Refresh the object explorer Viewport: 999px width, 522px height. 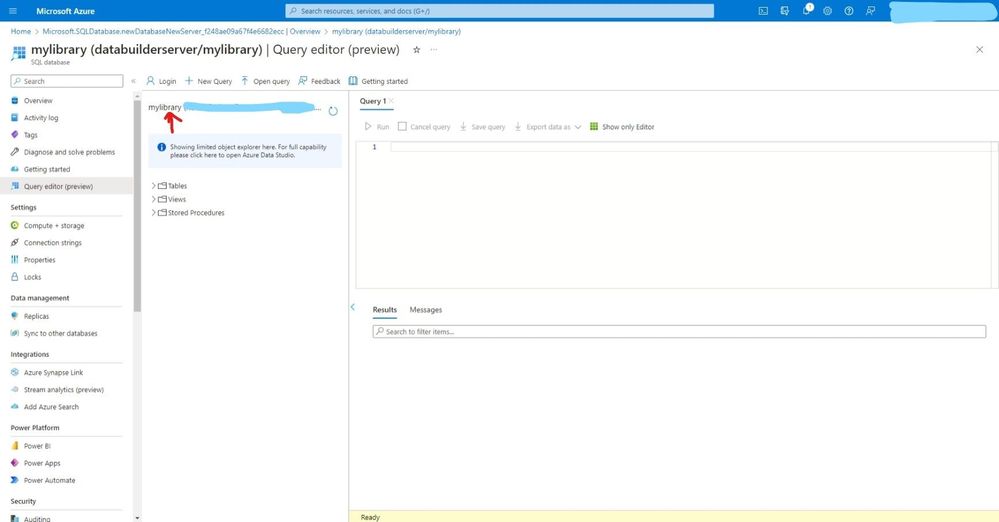click(333, 111)
